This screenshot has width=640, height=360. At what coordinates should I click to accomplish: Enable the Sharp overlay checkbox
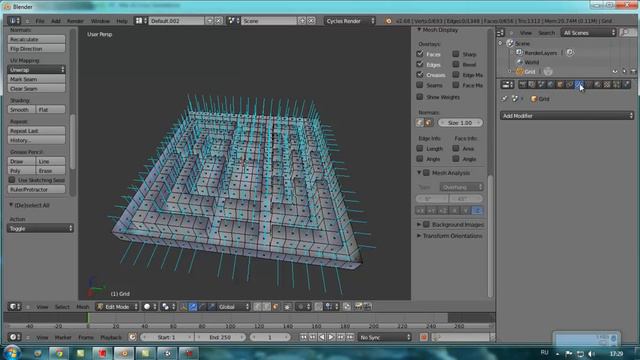(456, 54)
